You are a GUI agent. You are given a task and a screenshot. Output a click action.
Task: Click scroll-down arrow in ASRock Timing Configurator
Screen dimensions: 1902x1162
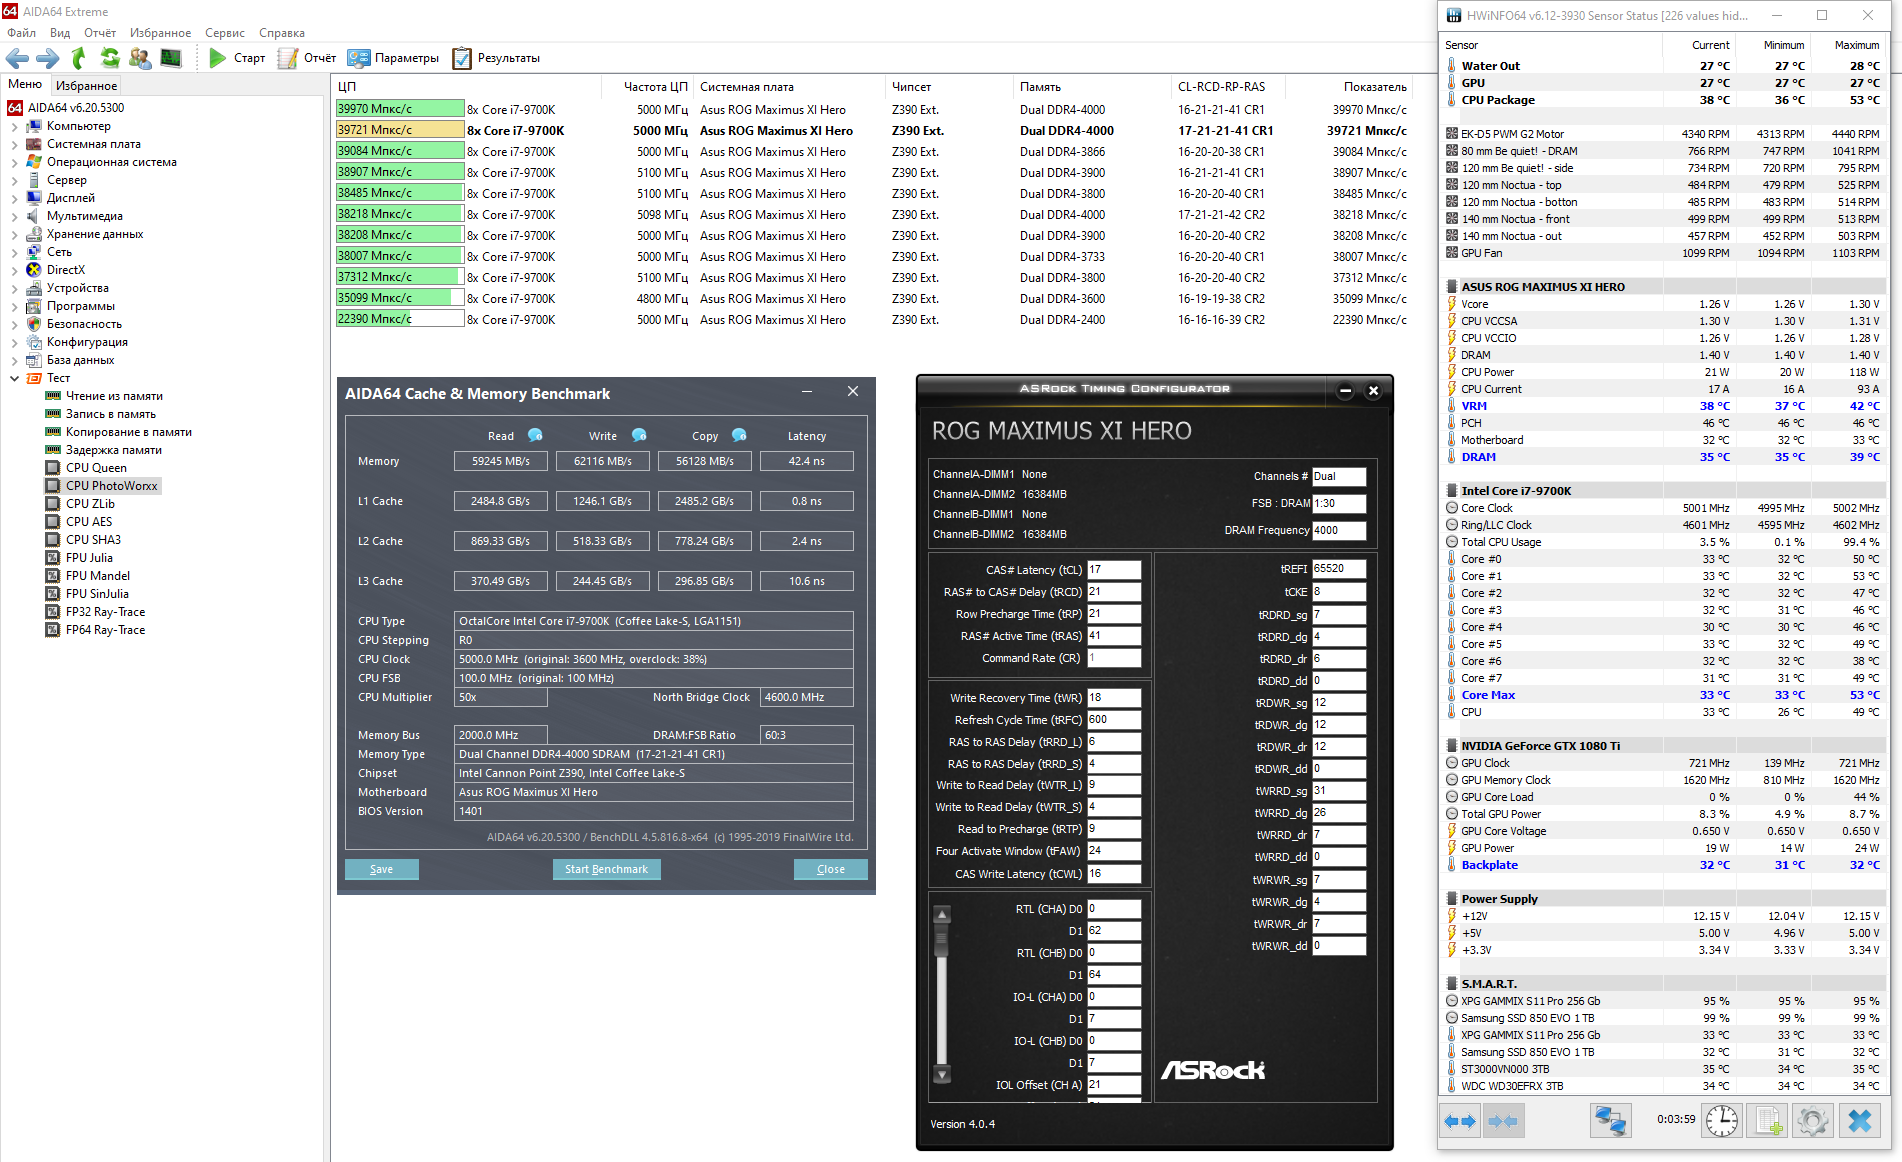pos(941,1075)
